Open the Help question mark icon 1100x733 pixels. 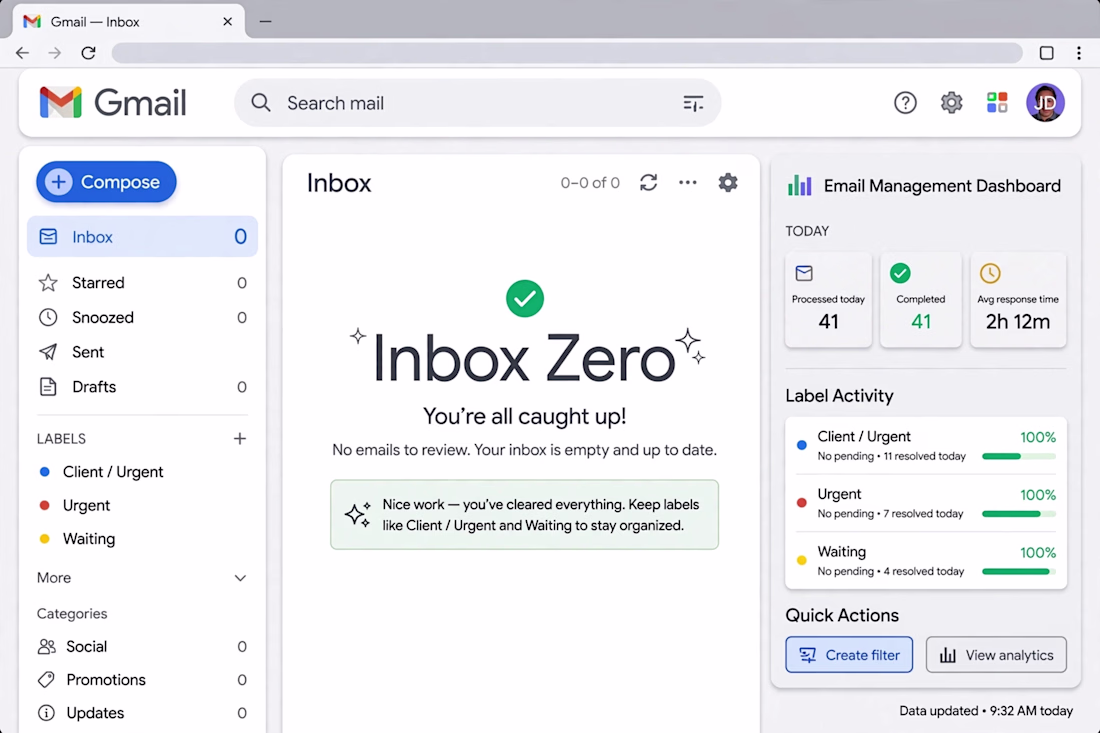[905, 103]
